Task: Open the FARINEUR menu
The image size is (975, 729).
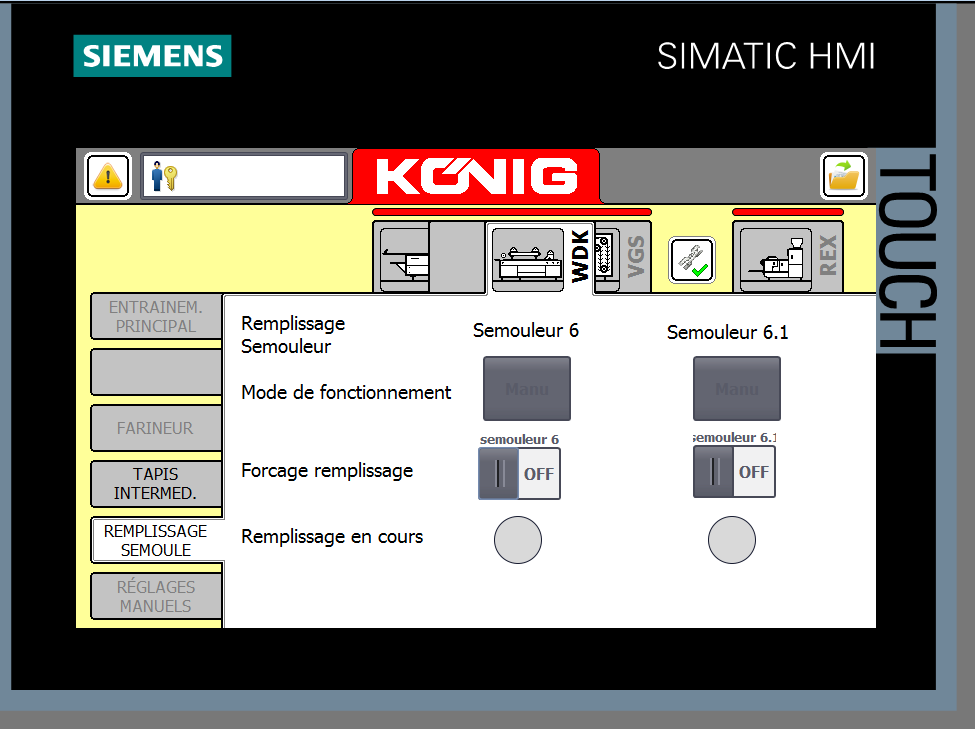Action: tap(156, 428)
